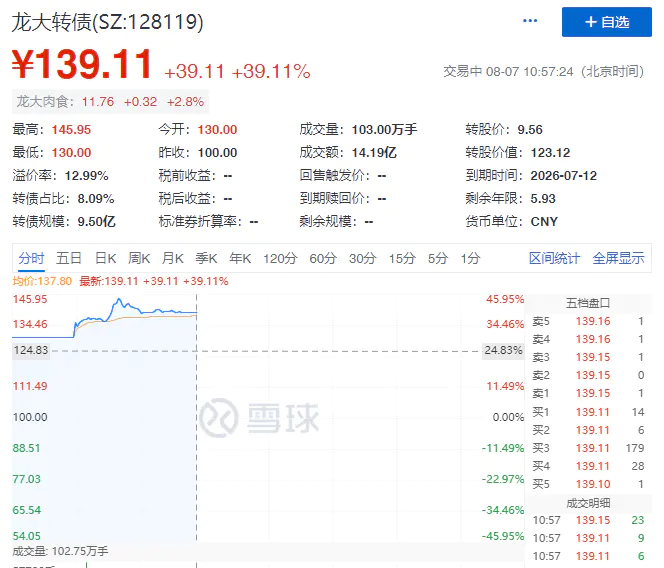This screenshot has height=568, width=664.
Task: Select the 卖5 ask row at 139.16
Action: tap(588, 321)
